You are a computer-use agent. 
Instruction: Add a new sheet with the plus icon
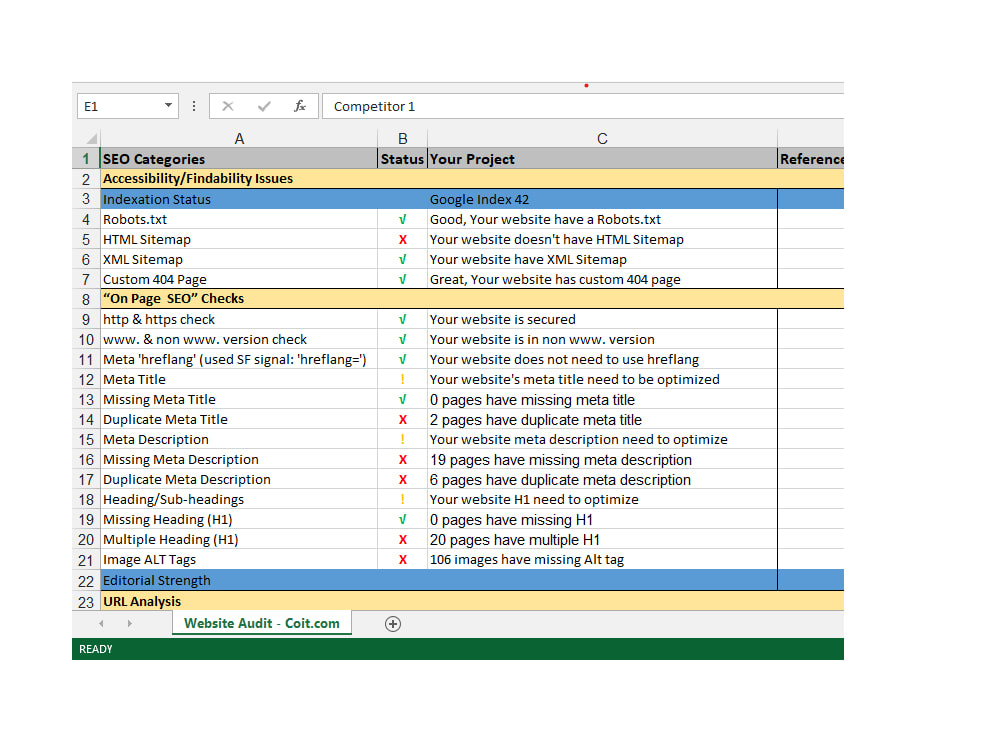(x=393, y=624)
